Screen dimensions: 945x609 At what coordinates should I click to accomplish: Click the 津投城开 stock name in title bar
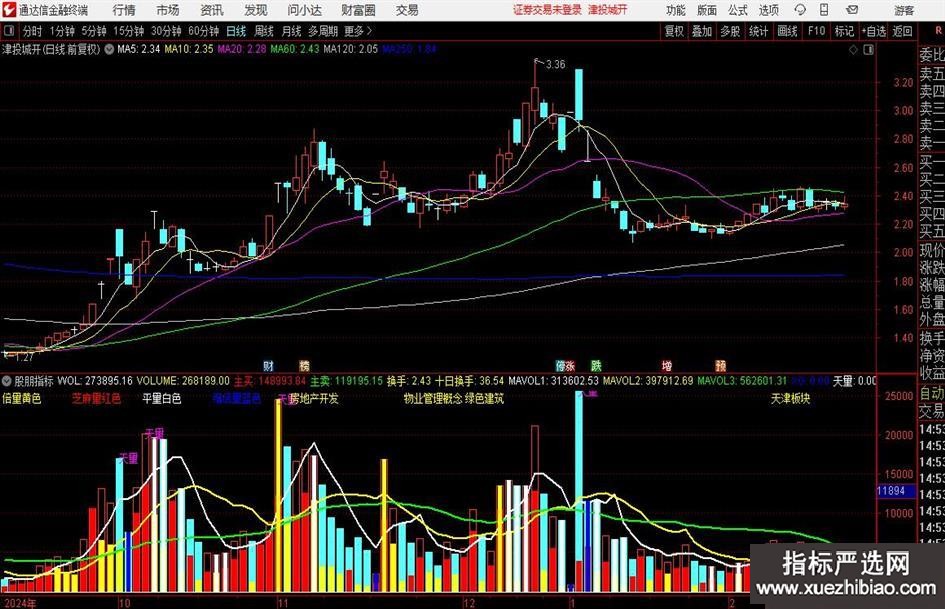click(607, 10)
